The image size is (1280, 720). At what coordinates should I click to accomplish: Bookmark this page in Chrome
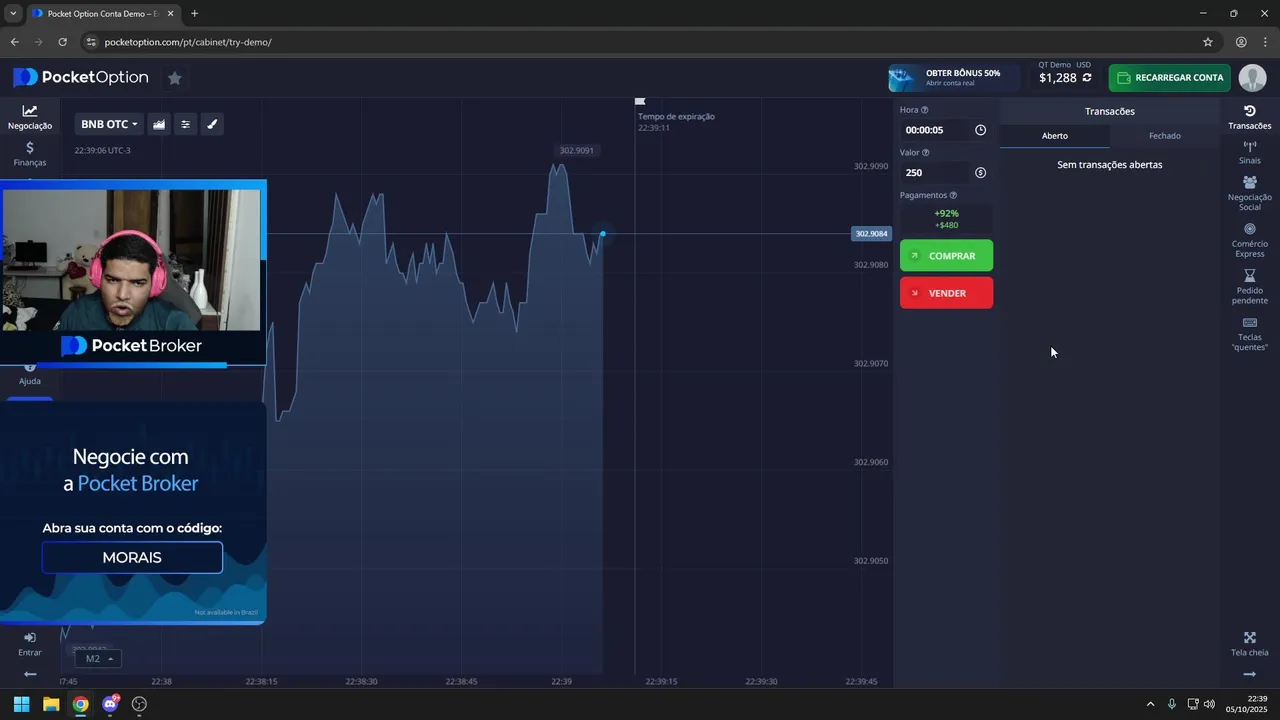(1207, 42)
